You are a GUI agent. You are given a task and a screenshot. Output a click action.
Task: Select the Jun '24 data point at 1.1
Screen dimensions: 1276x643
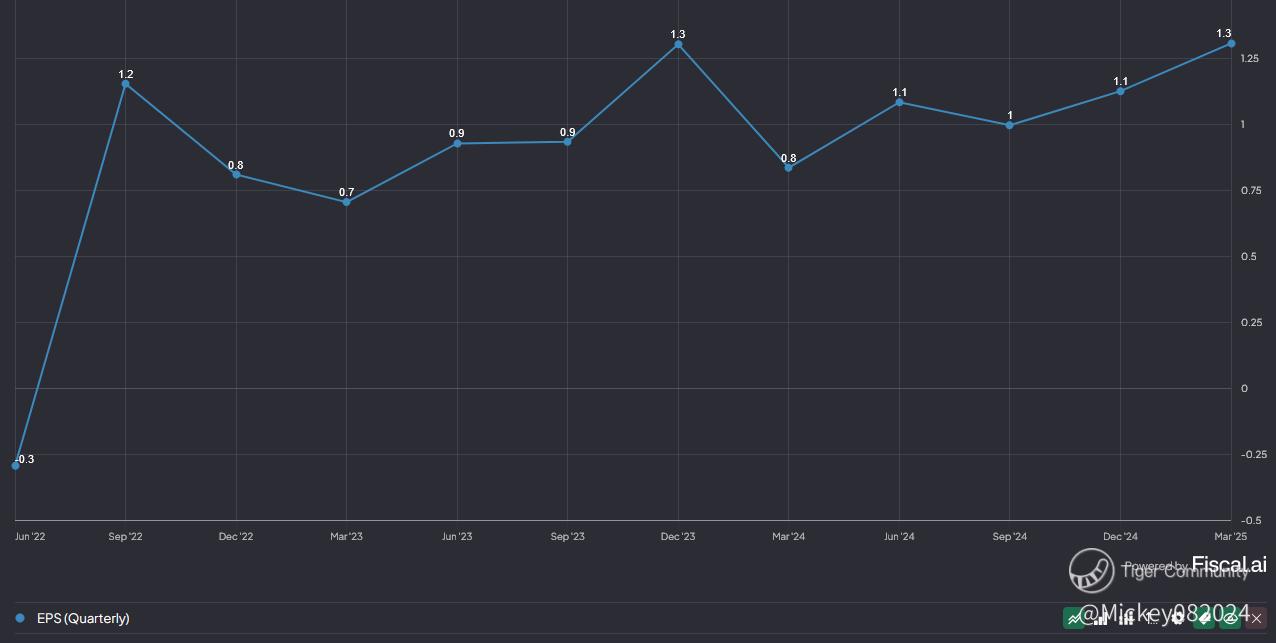[x=899, y=102]
